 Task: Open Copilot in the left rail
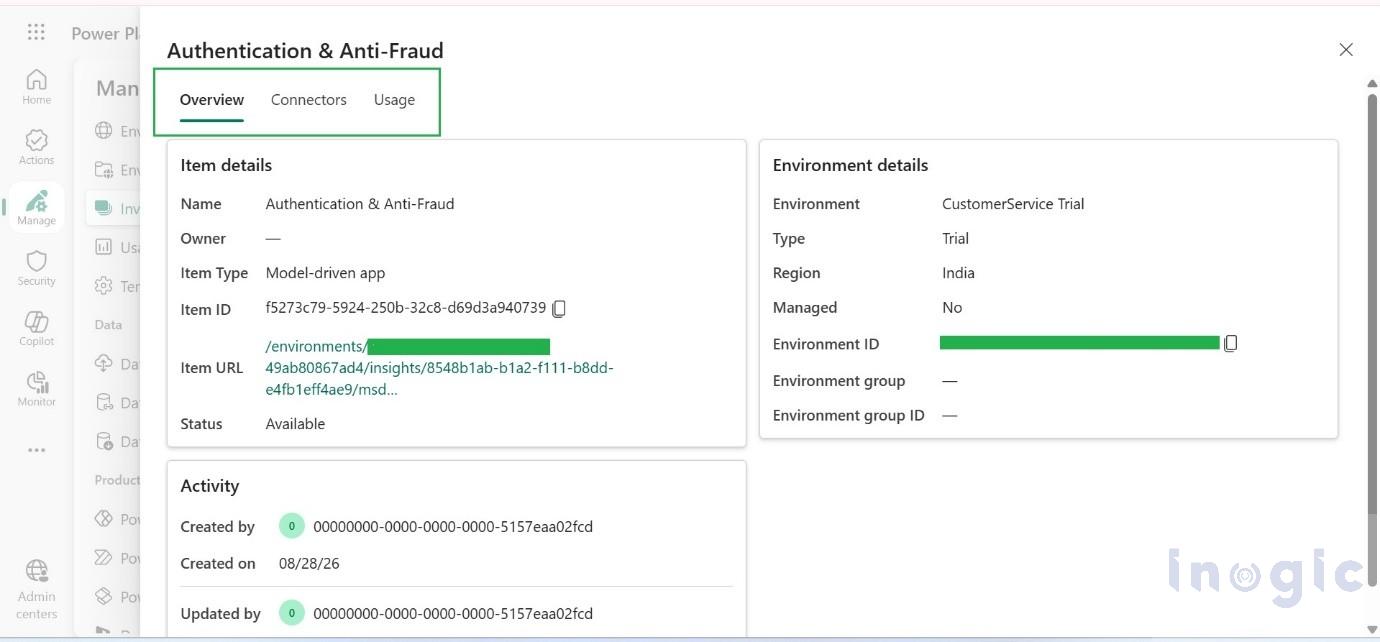36,328
